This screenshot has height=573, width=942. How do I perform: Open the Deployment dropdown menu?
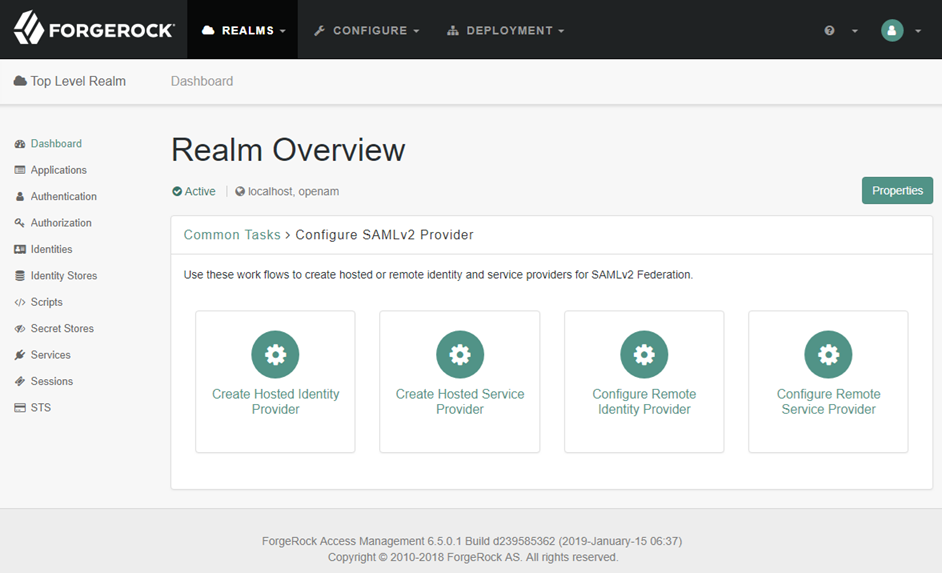(506, 30)
